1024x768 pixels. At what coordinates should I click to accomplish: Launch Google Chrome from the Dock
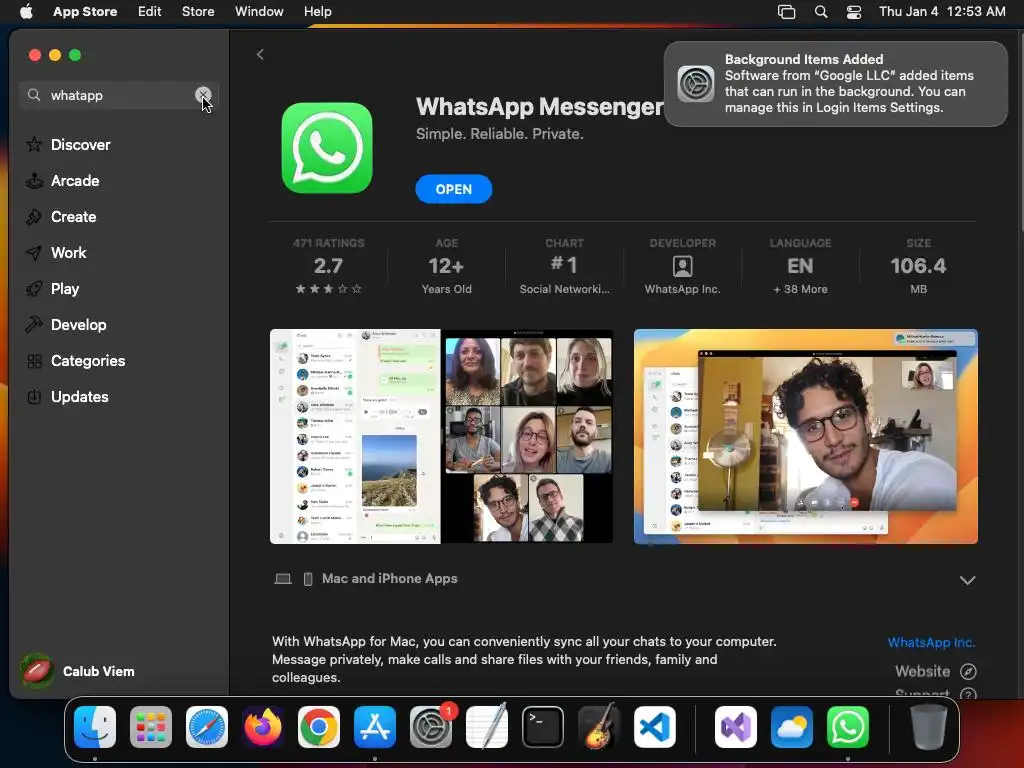pyautogui.click(x=319, y=727)
